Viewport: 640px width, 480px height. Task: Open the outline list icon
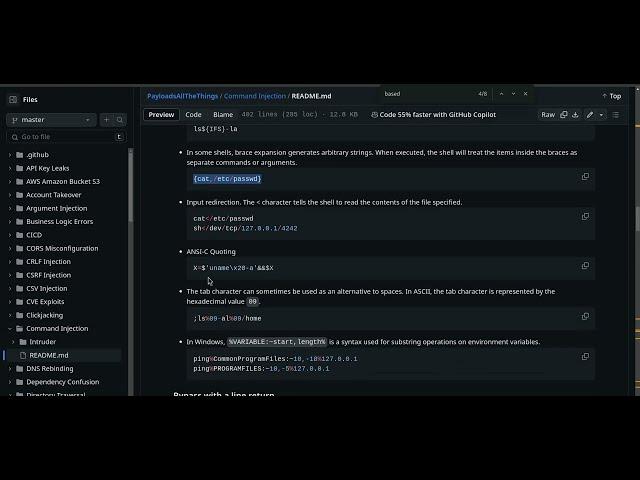tap(616, 115)
